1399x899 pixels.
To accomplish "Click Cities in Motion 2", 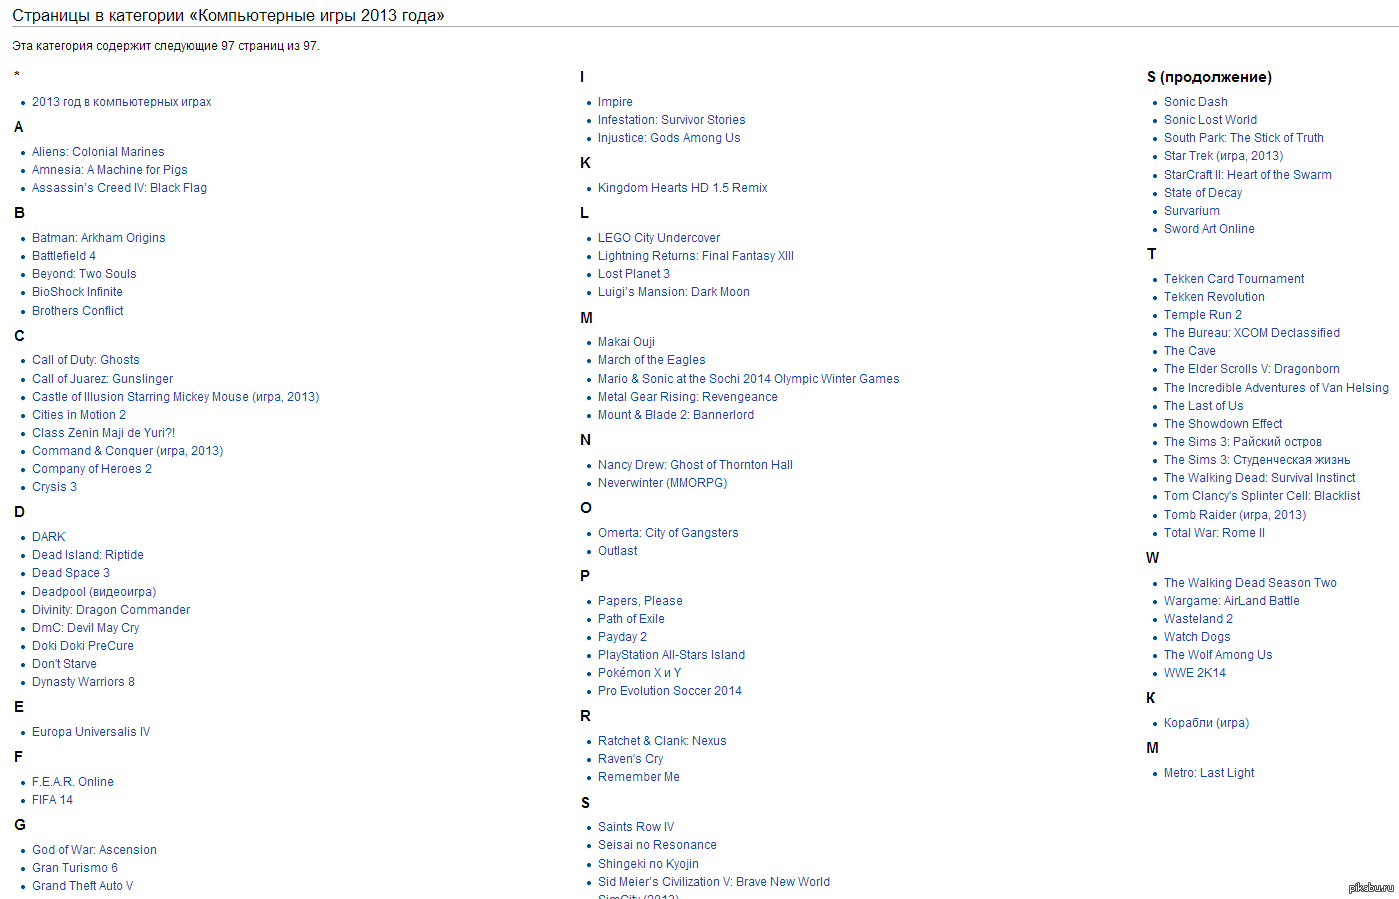I will coord(79,415).
